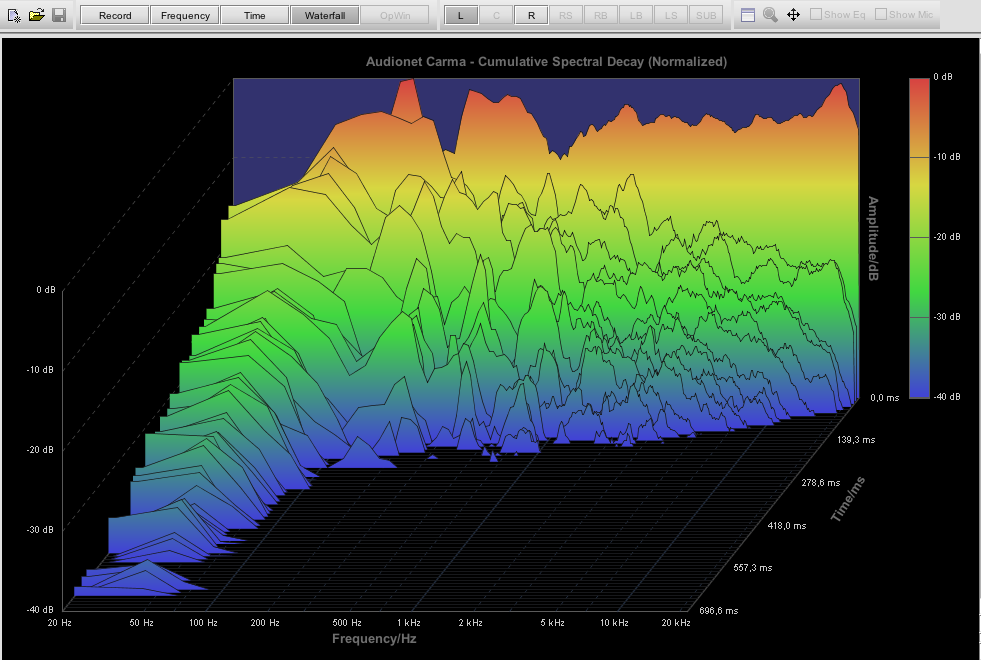Click the OpWin button
Viewport: 981px width, 660px height.
(x=395, y=15)
